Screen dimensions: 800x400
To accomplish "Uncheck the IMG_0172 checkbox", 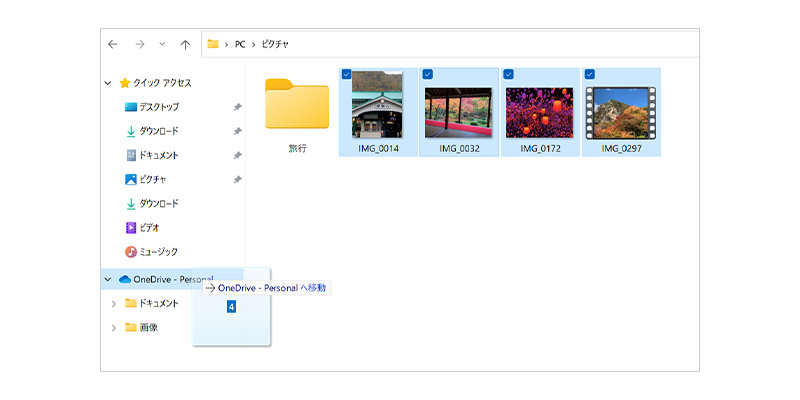I will [508, 74].
